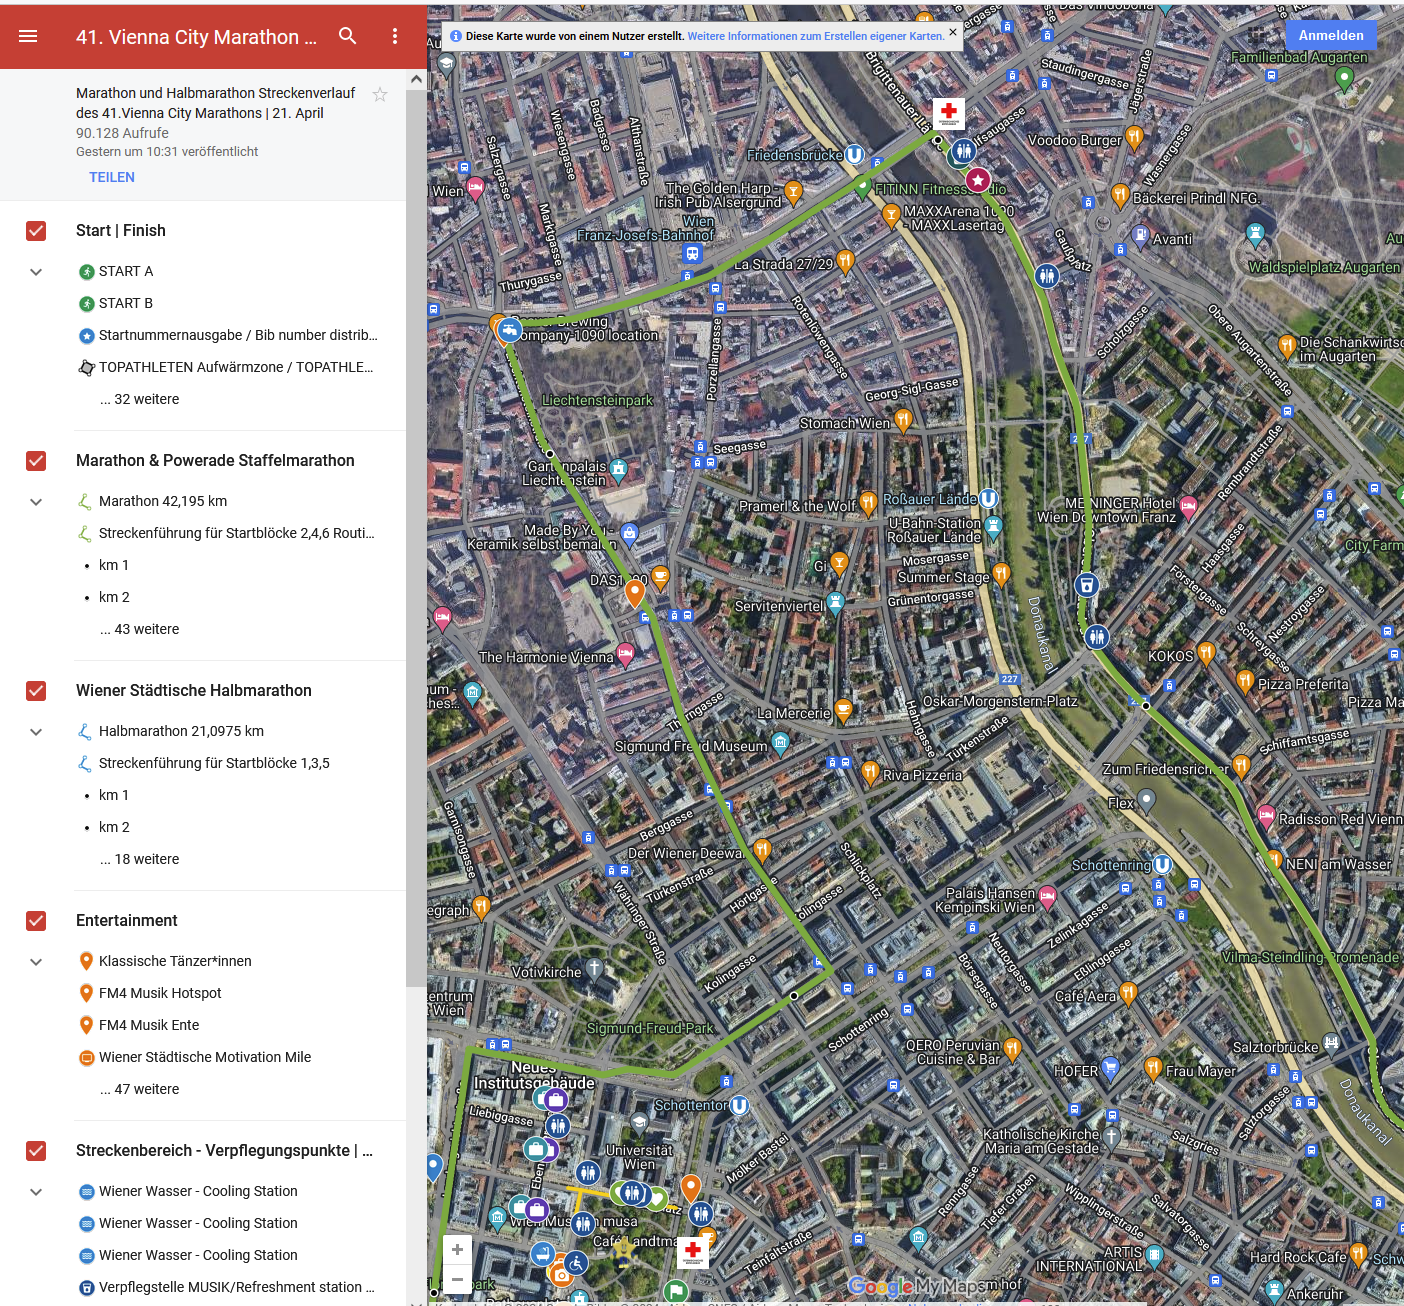Click the Startnummernausgabe star icon
Screen dimensions: 1404x1306
point(87,336)
